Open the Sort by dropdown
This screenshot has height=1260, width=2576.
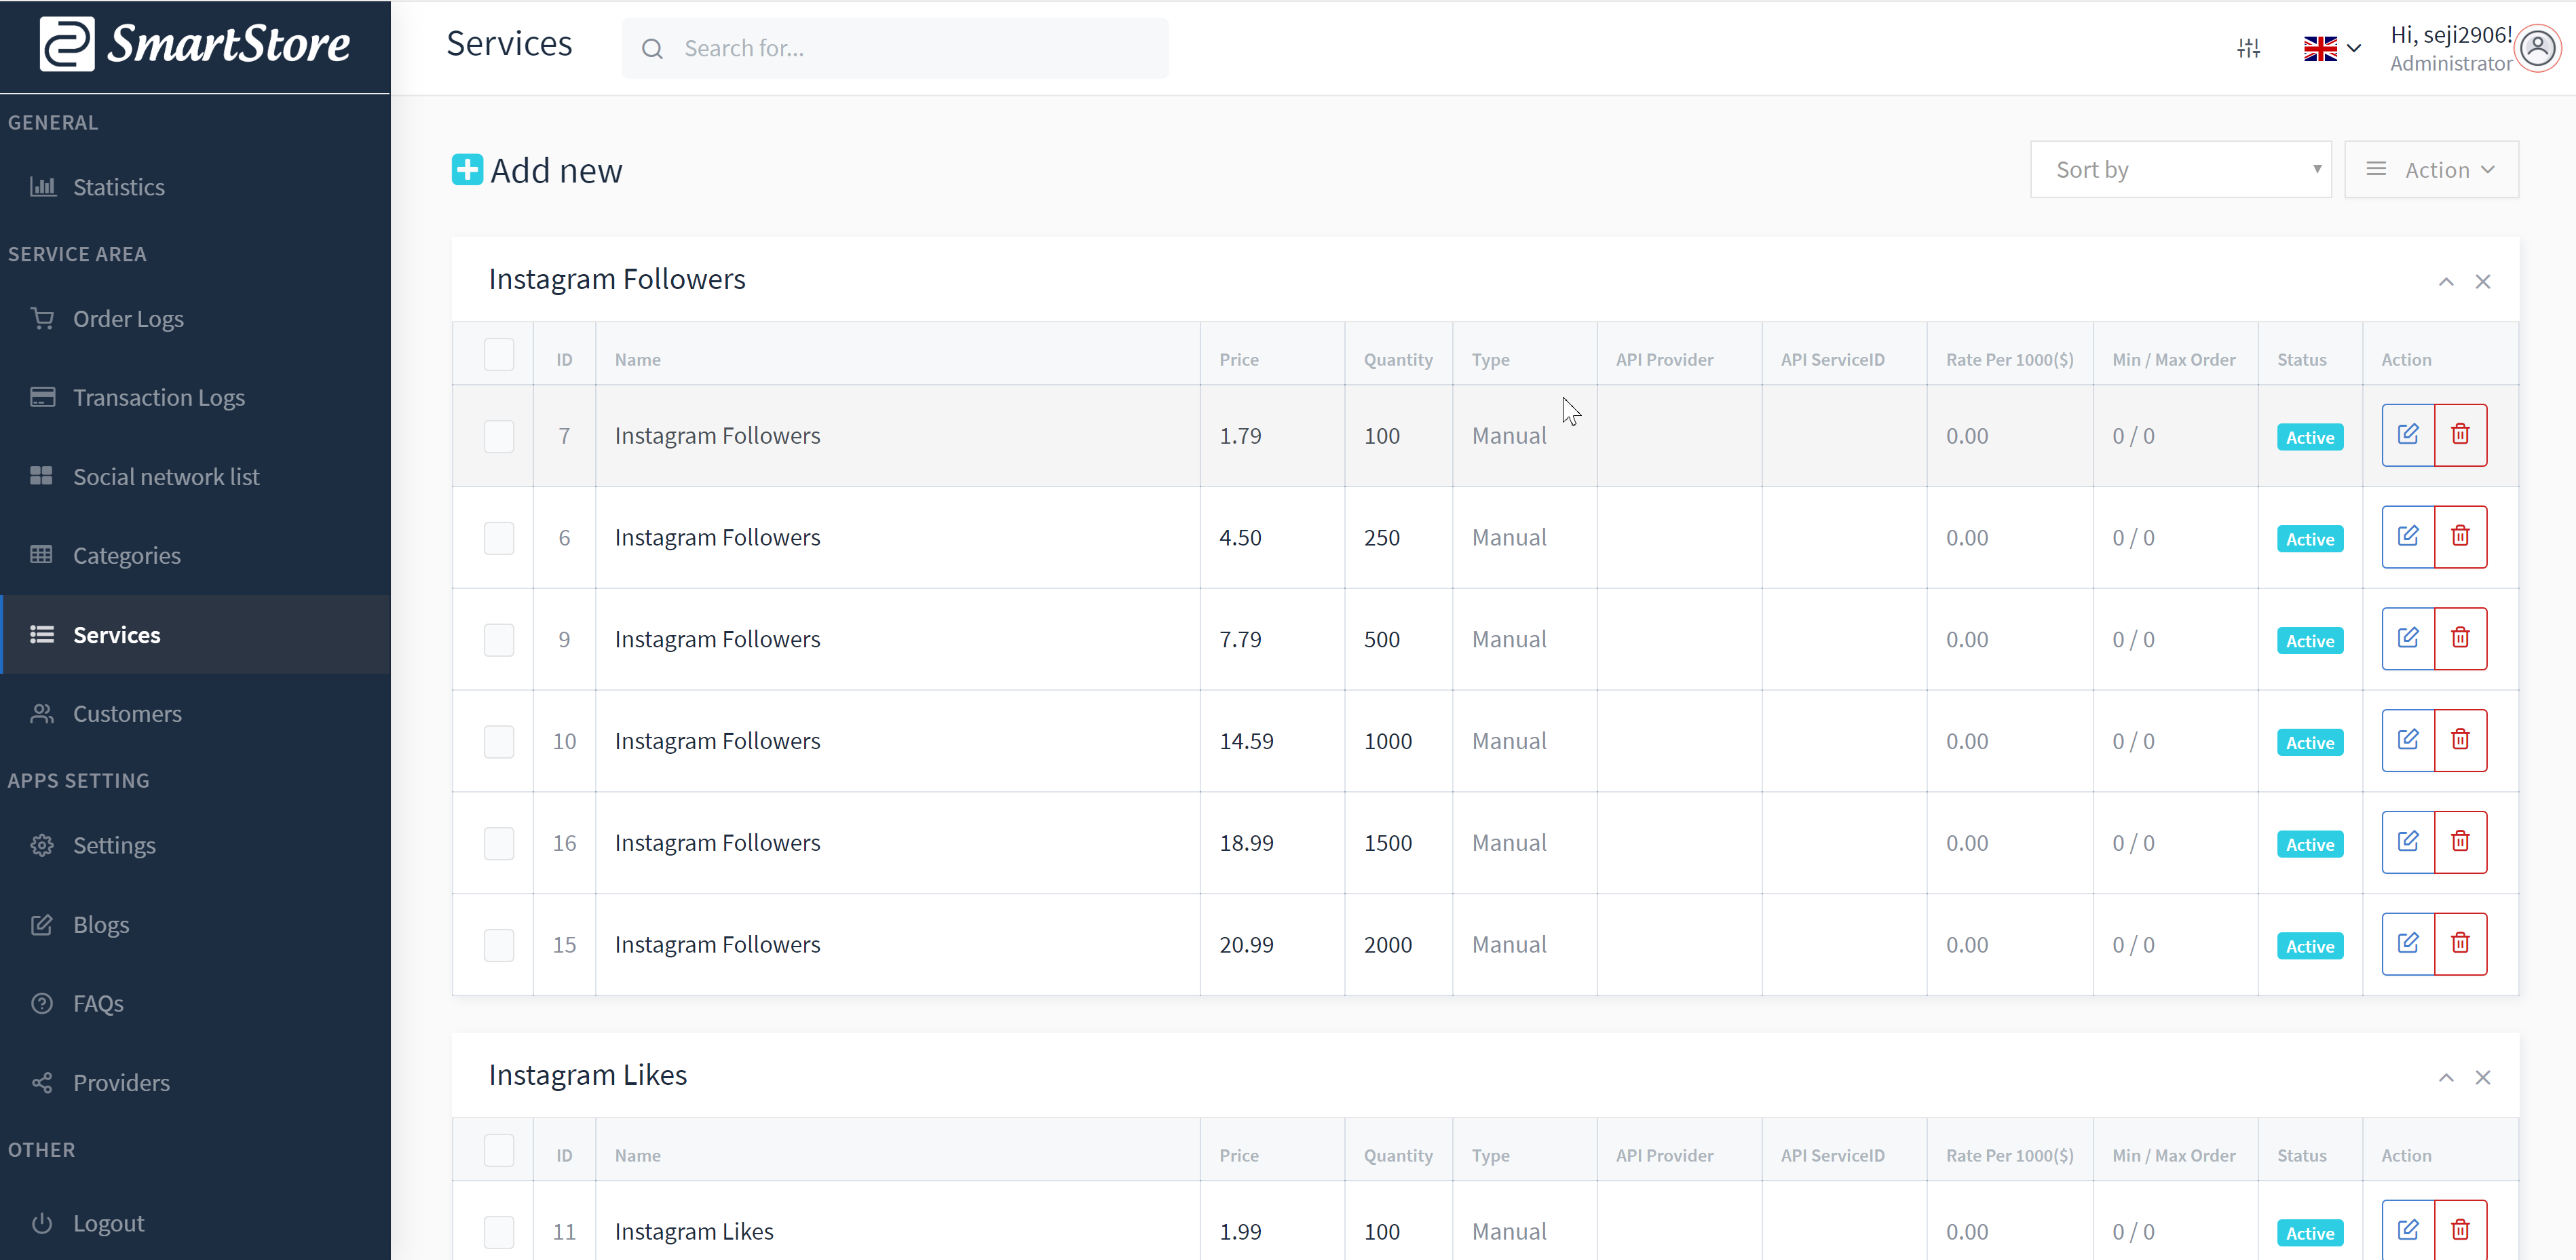click(2180, 170)
